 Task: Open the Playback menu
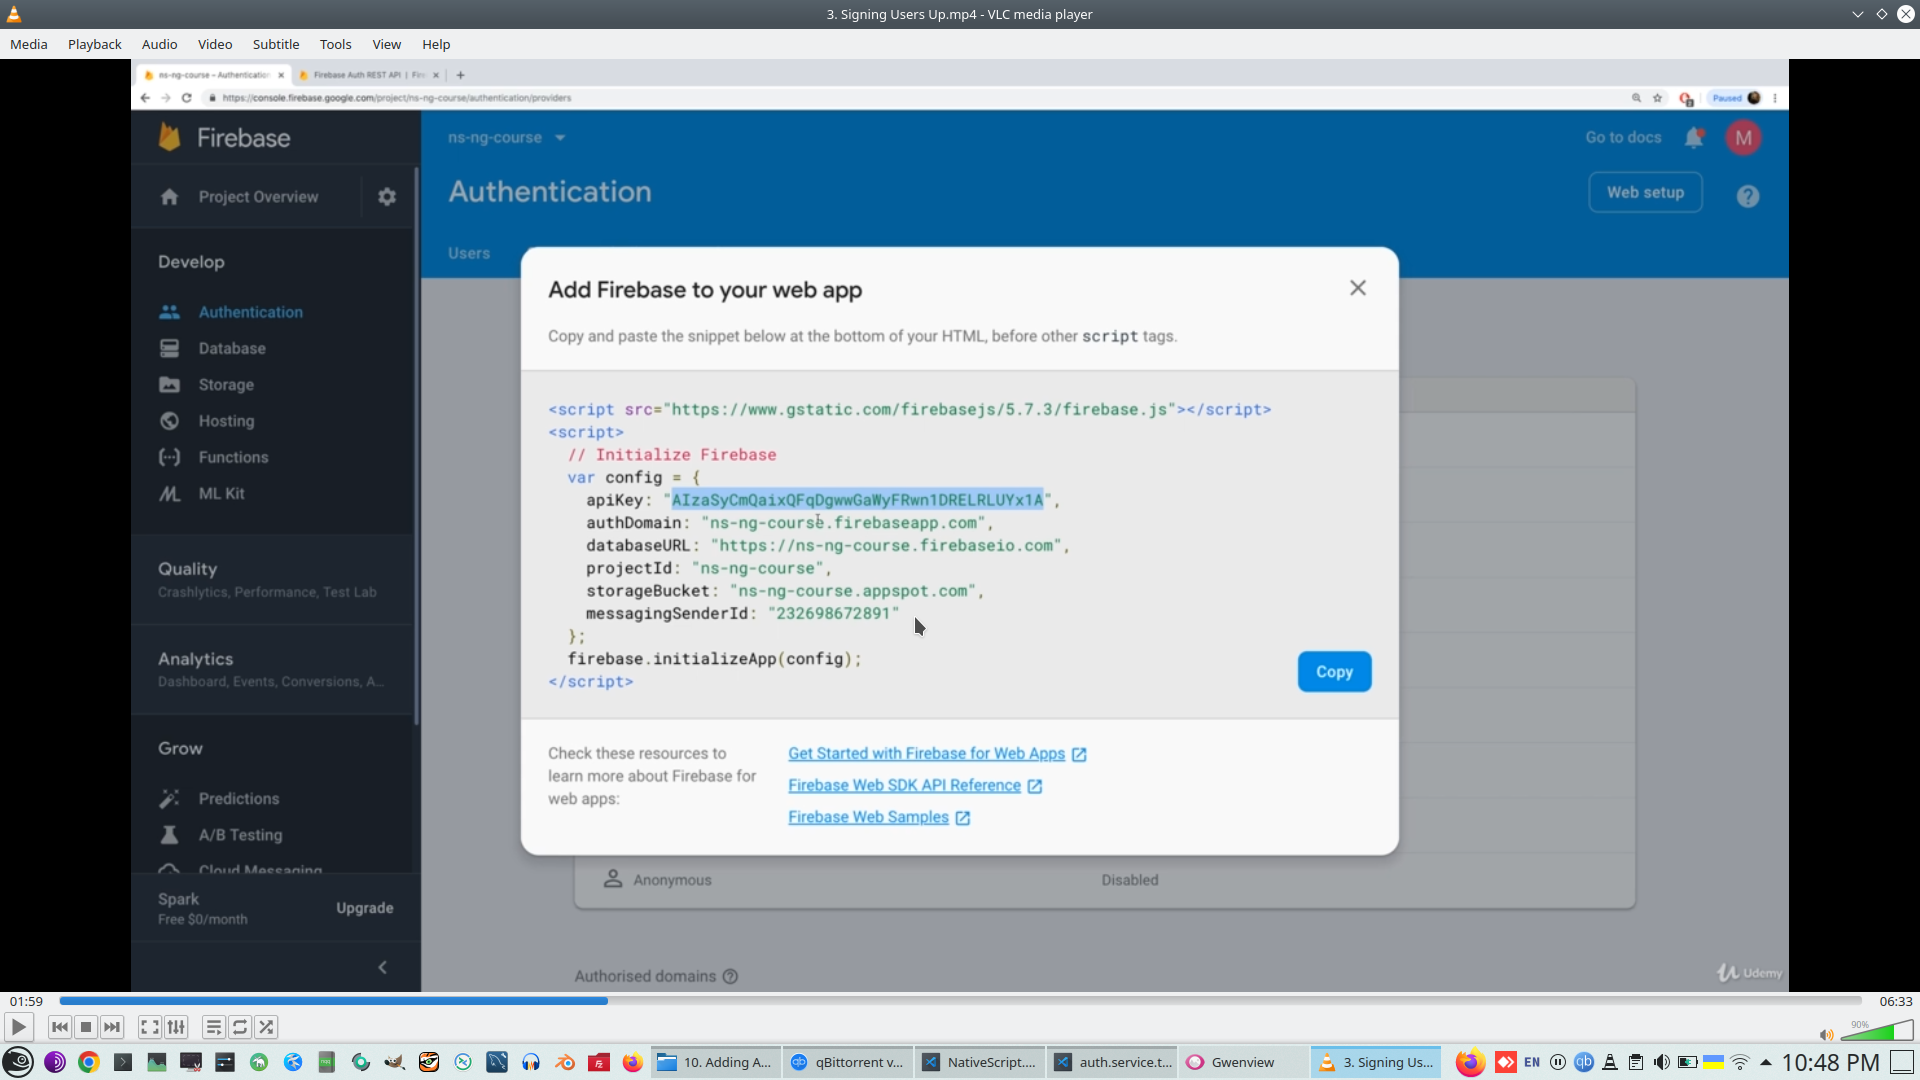(x=94, y=44)
